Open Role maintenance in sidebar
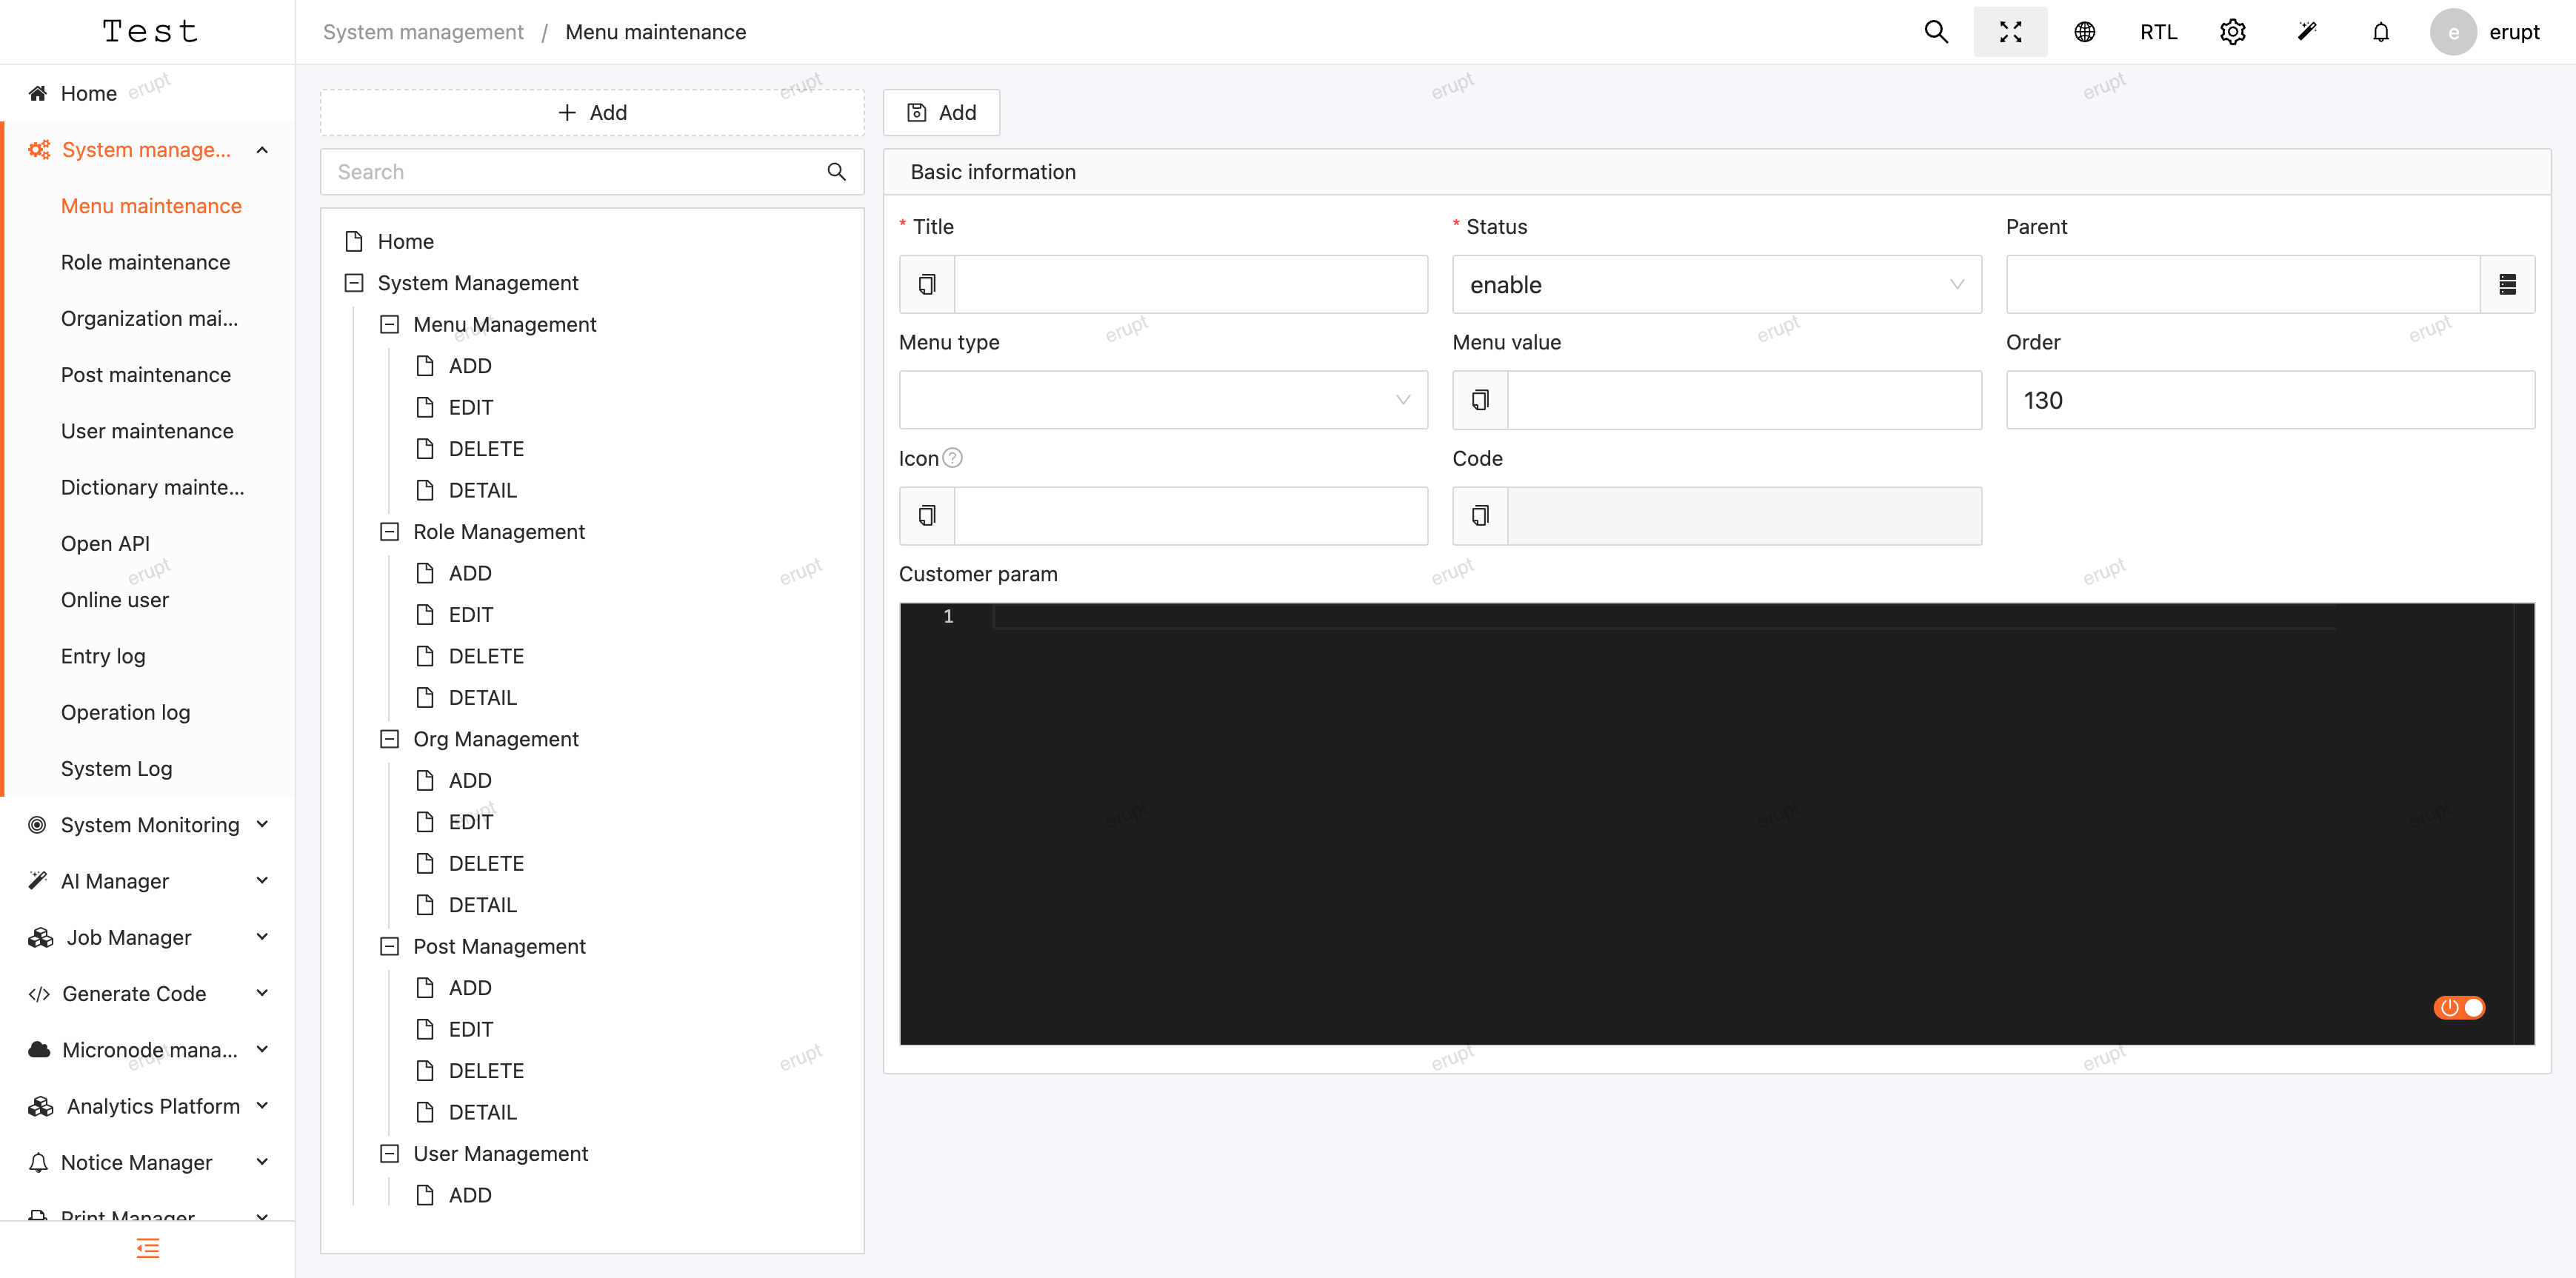 [x=146, y=262]
